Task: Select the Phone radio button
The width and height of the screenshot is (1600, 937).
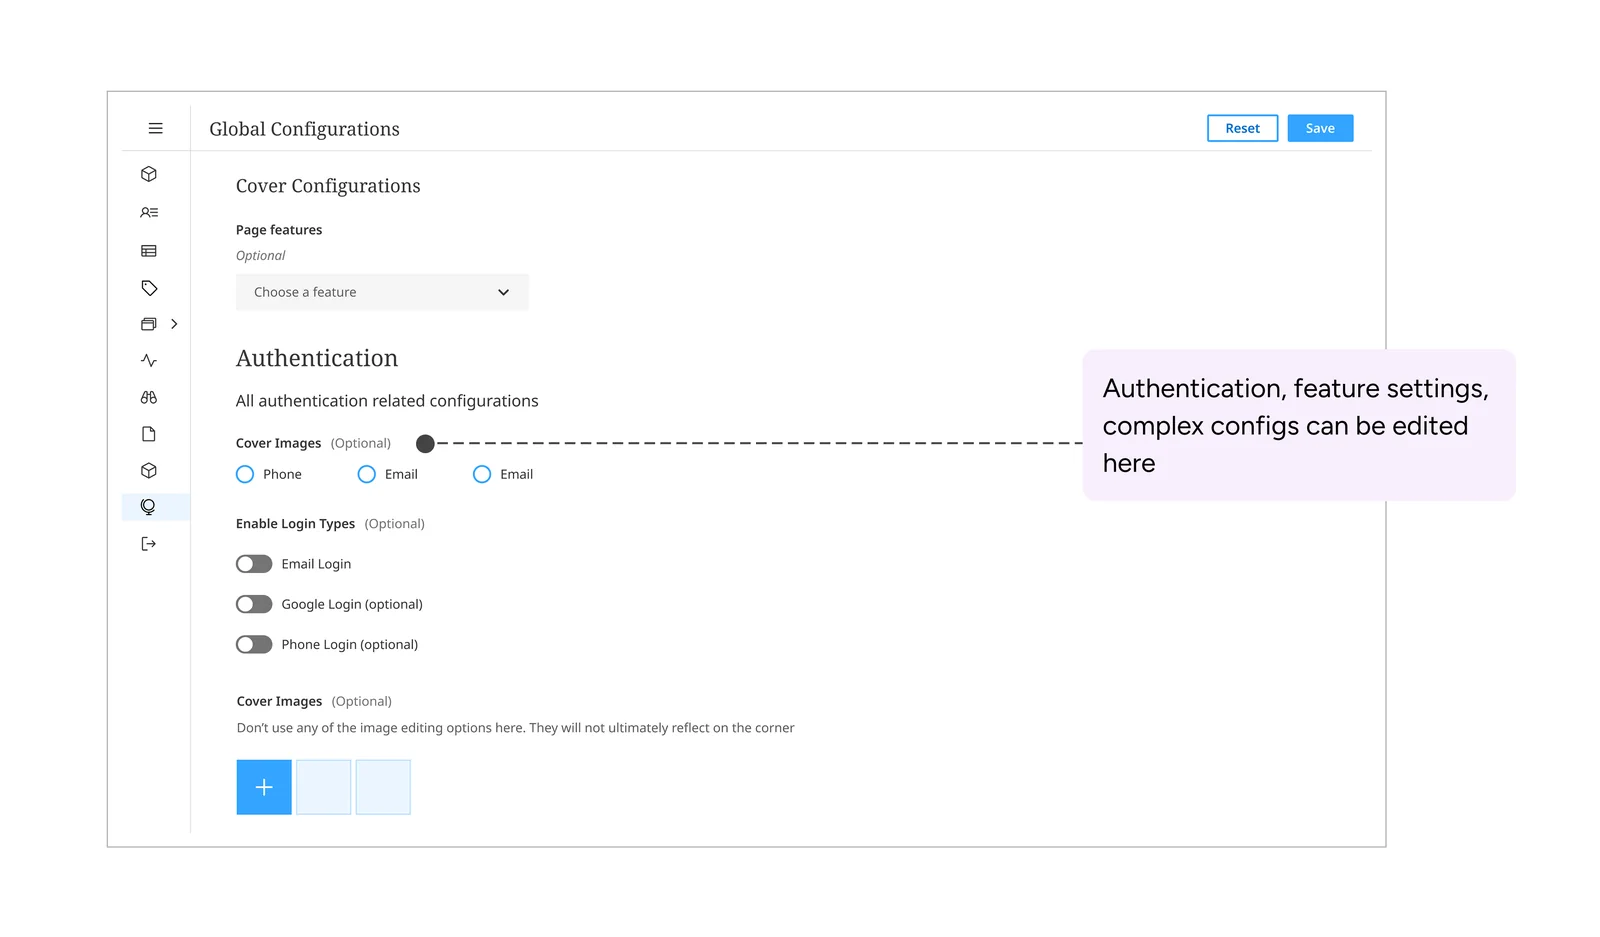Action: tap(245, 474)
